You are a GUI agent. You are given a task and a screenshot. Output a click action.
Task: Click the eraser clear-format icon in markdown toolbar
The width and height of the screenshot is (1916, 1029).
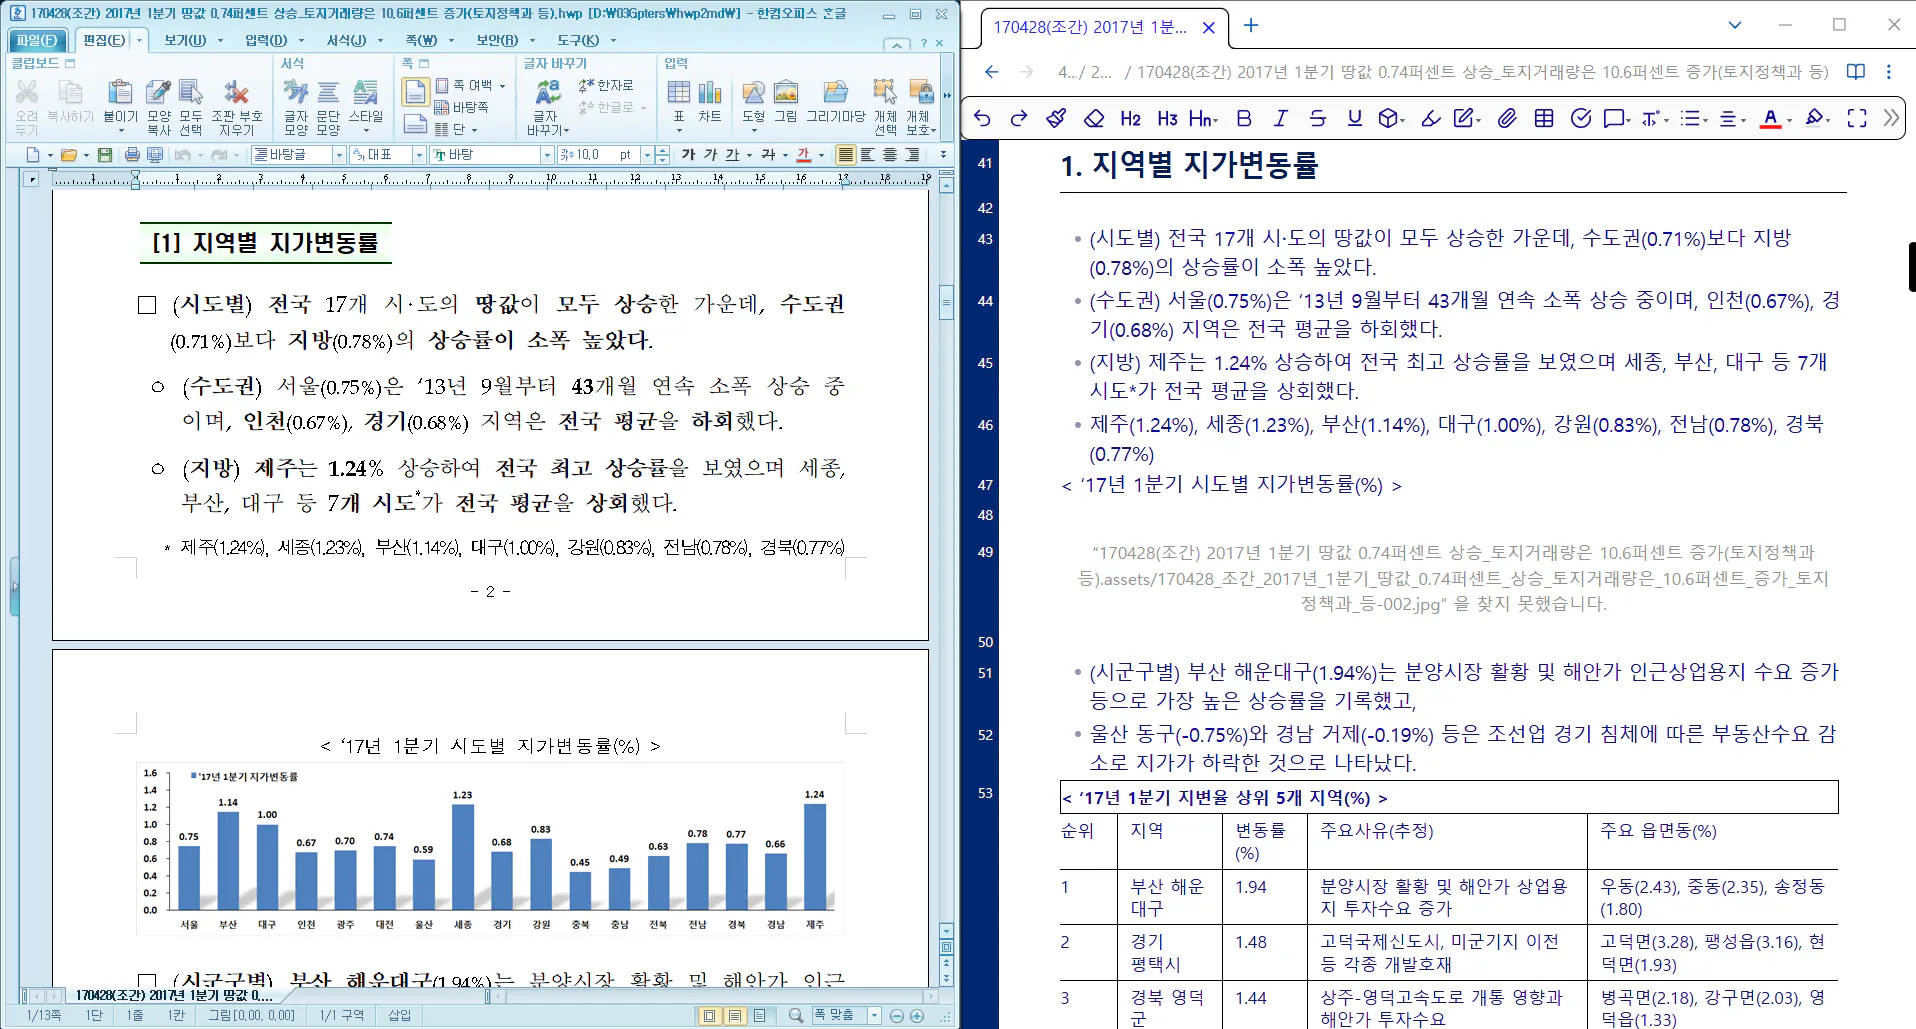tap(1094, 118)
